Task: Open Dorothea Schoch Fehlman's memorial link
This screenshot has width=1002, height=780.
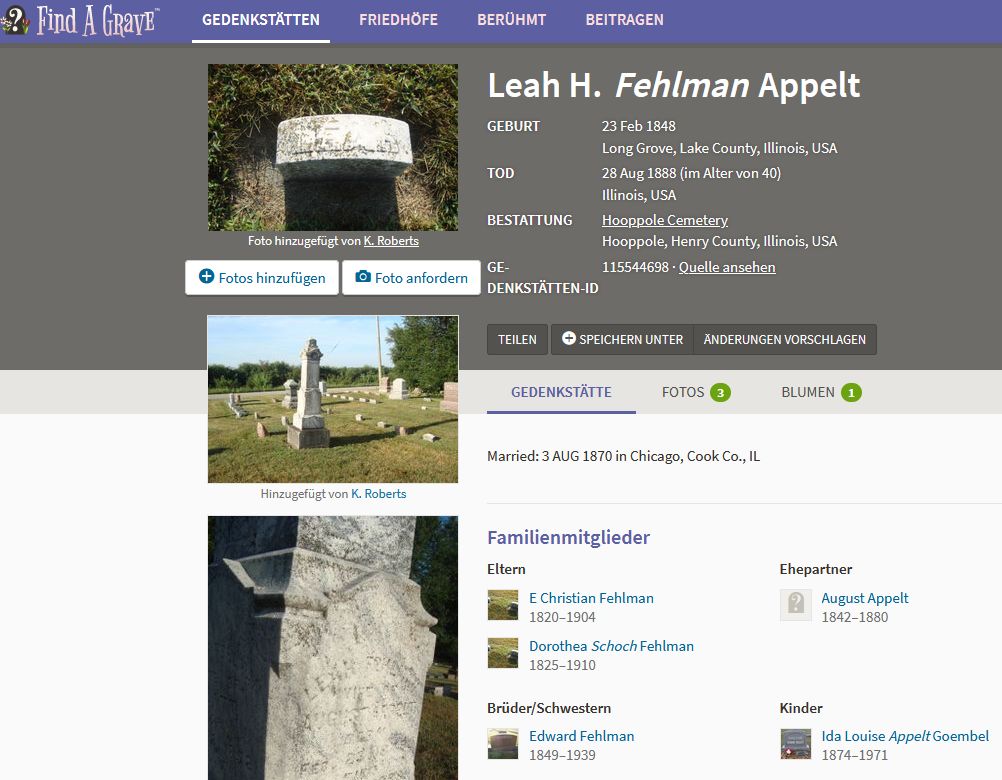Action: click(611, 646)
